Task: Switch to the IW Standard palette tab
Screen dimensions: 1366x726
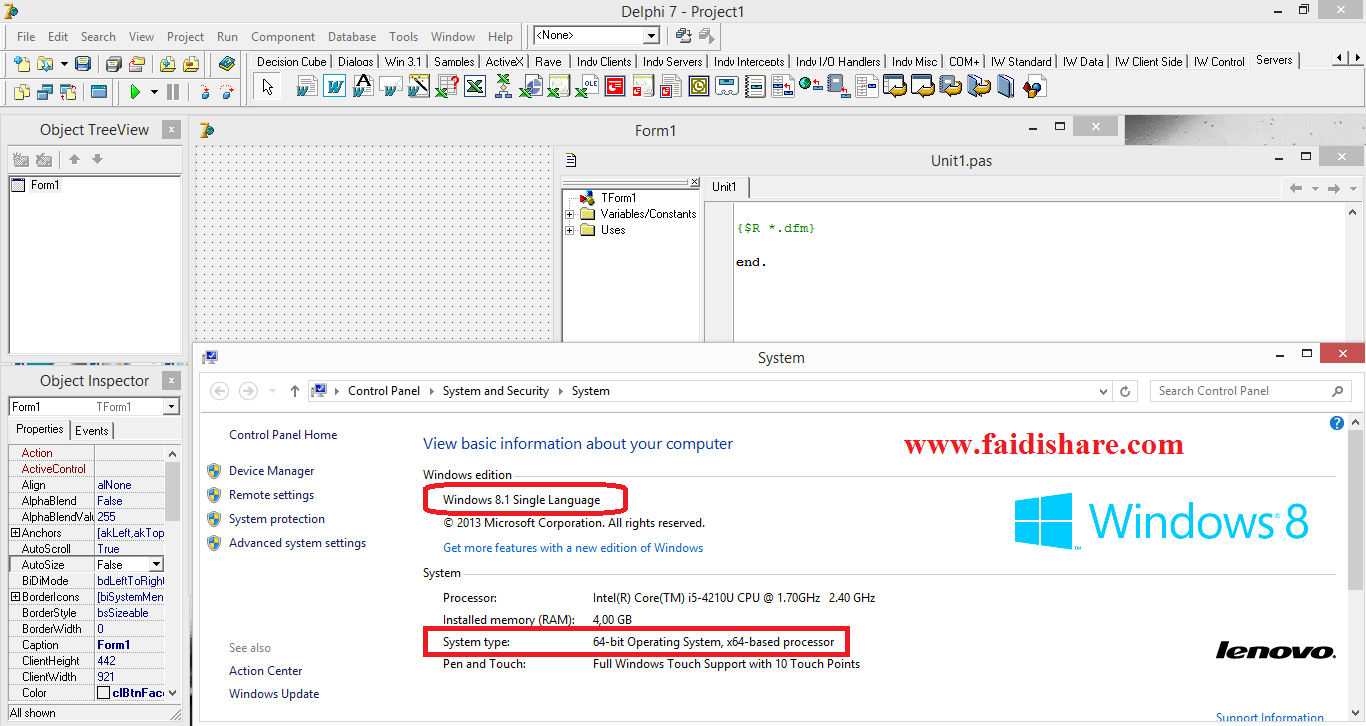Action: pos(1021,61)
